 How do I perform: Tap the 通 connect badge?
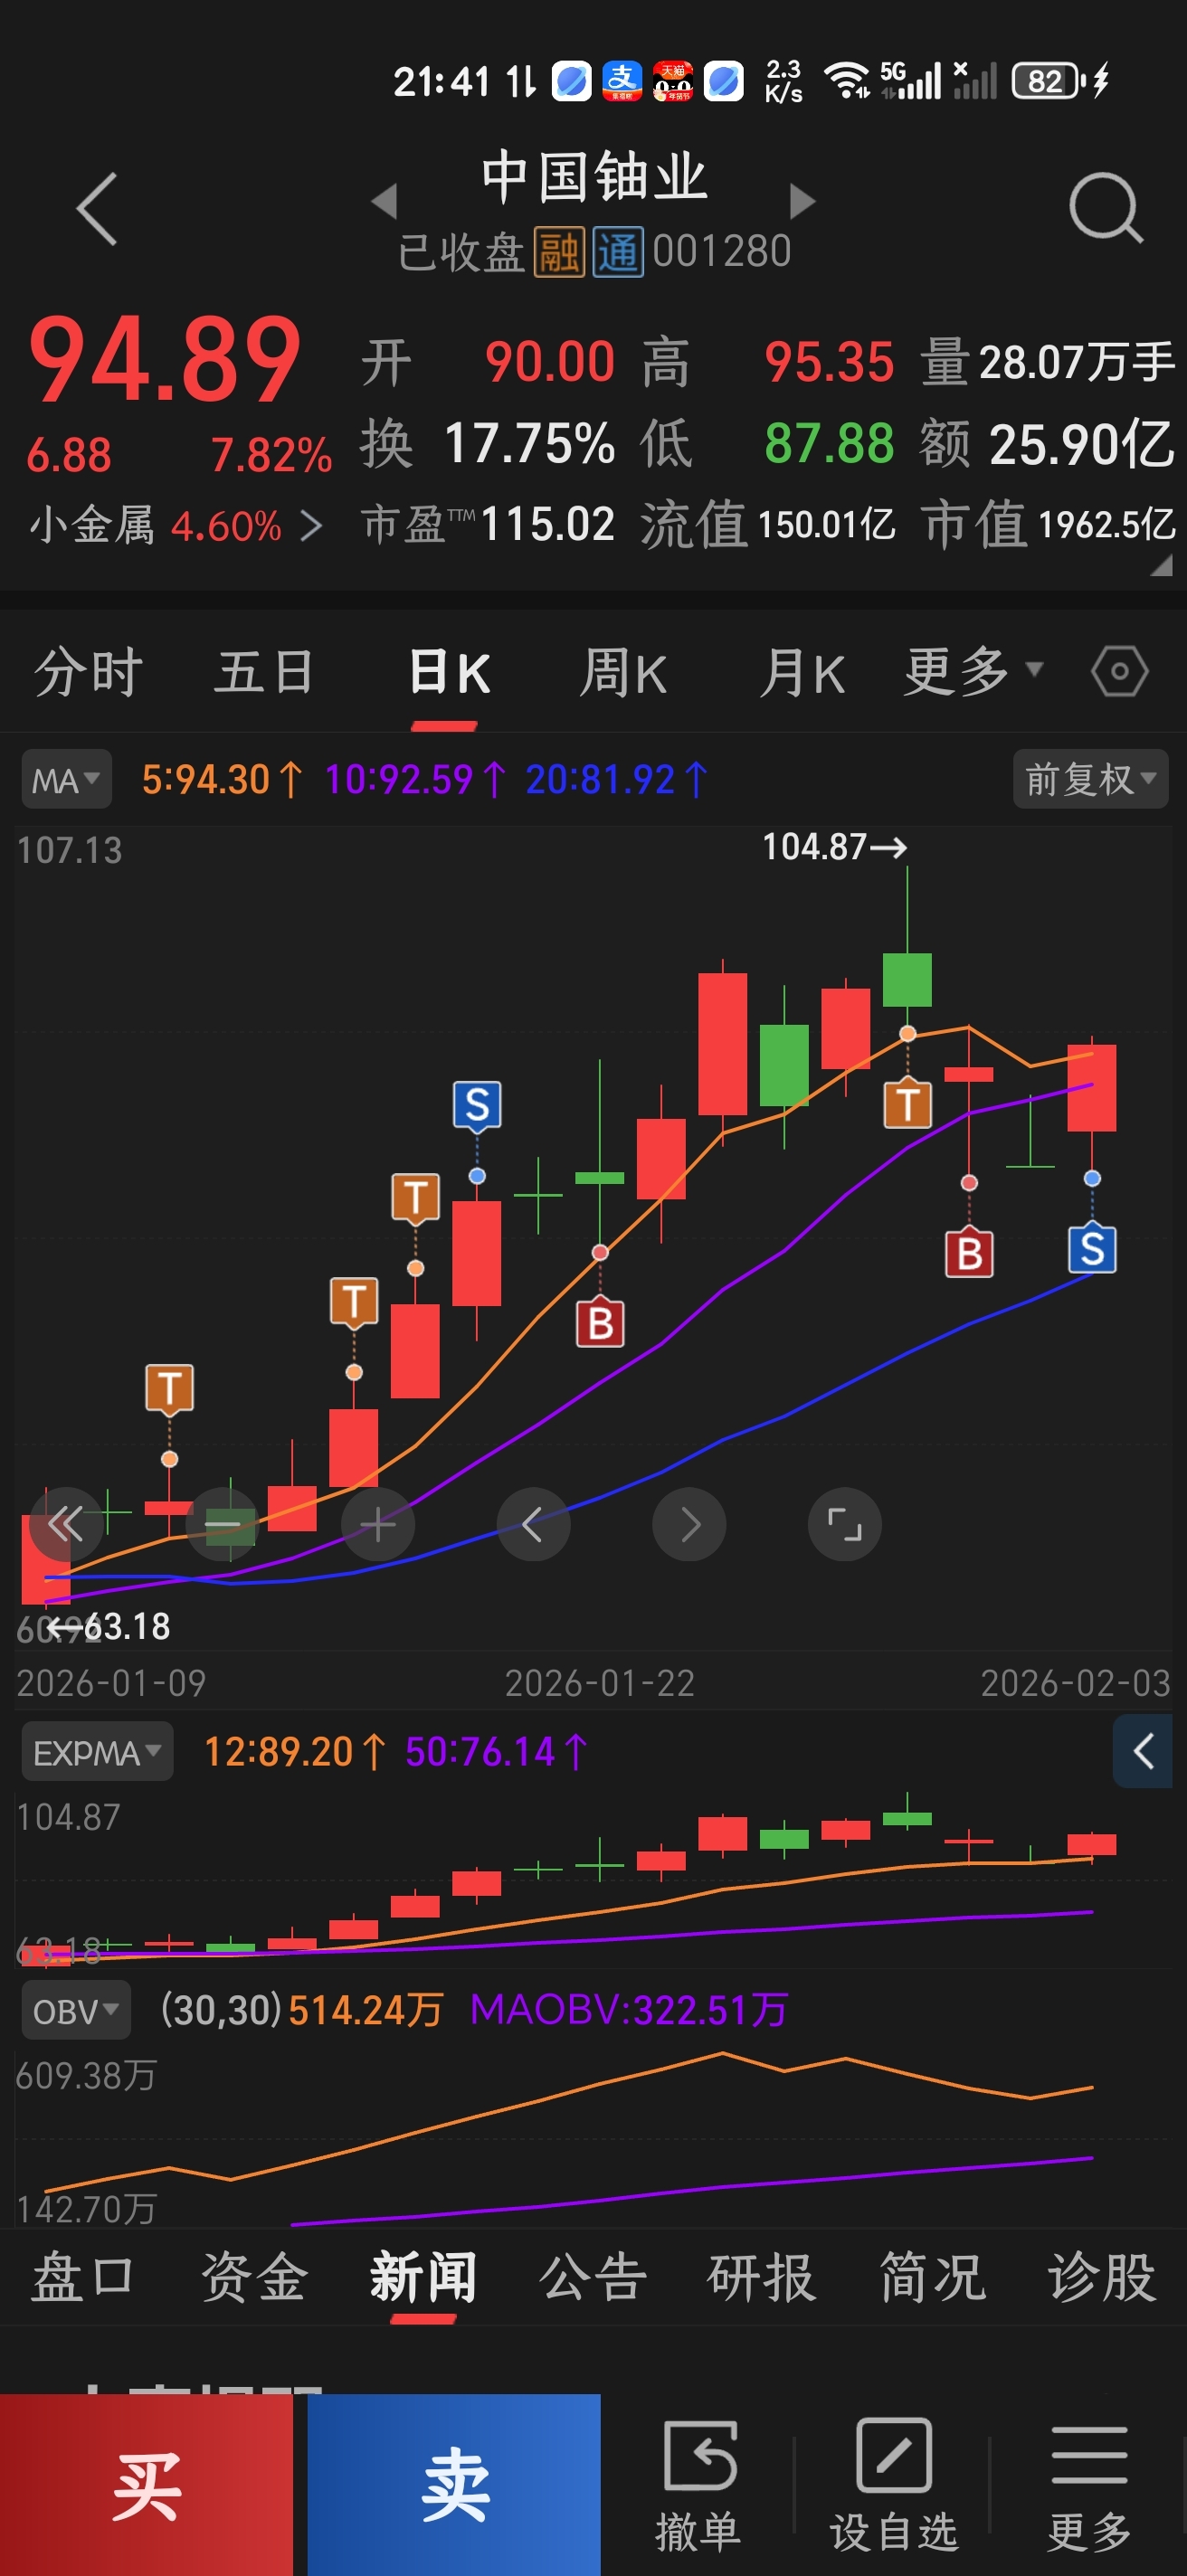[618, 251]
